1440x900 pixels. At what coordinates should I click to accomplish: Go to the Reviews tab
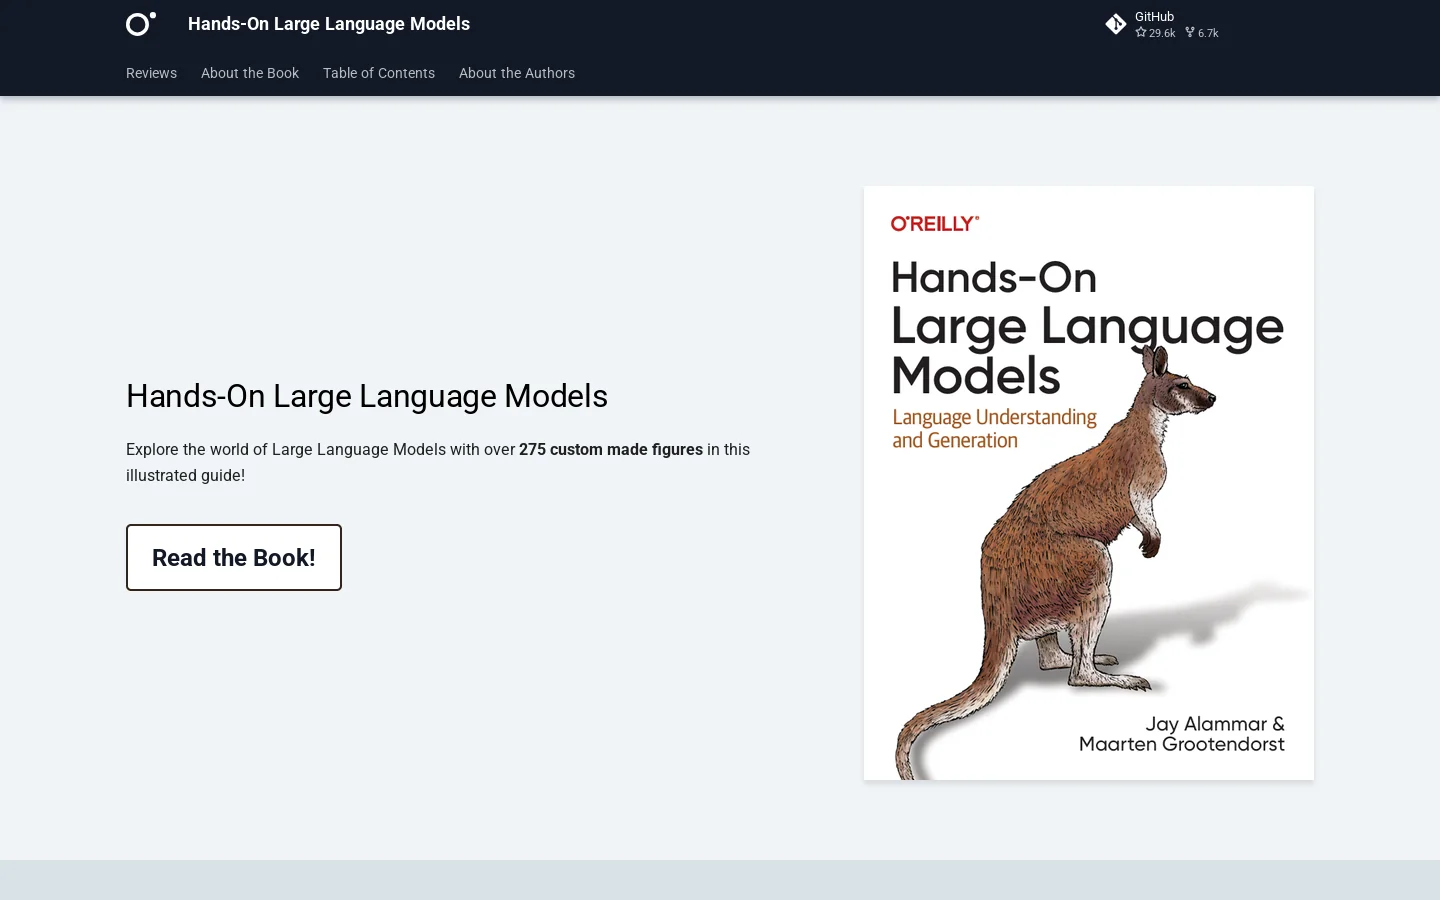point(151,73)
